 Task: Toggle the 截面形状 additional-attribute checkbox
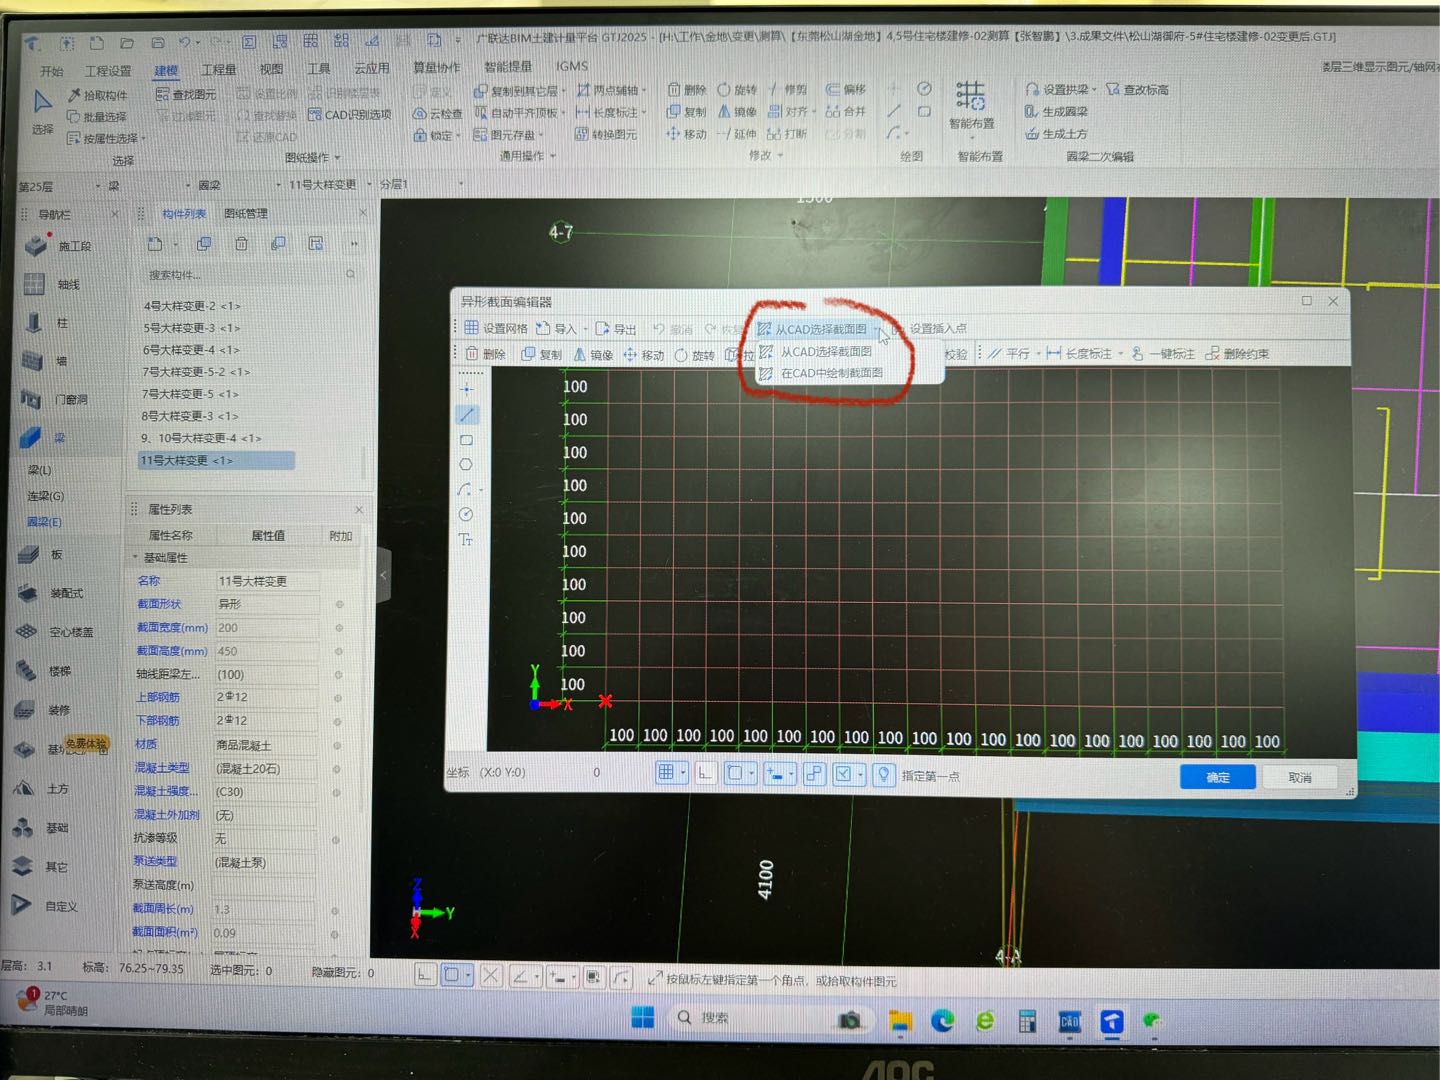click(339, 604)
